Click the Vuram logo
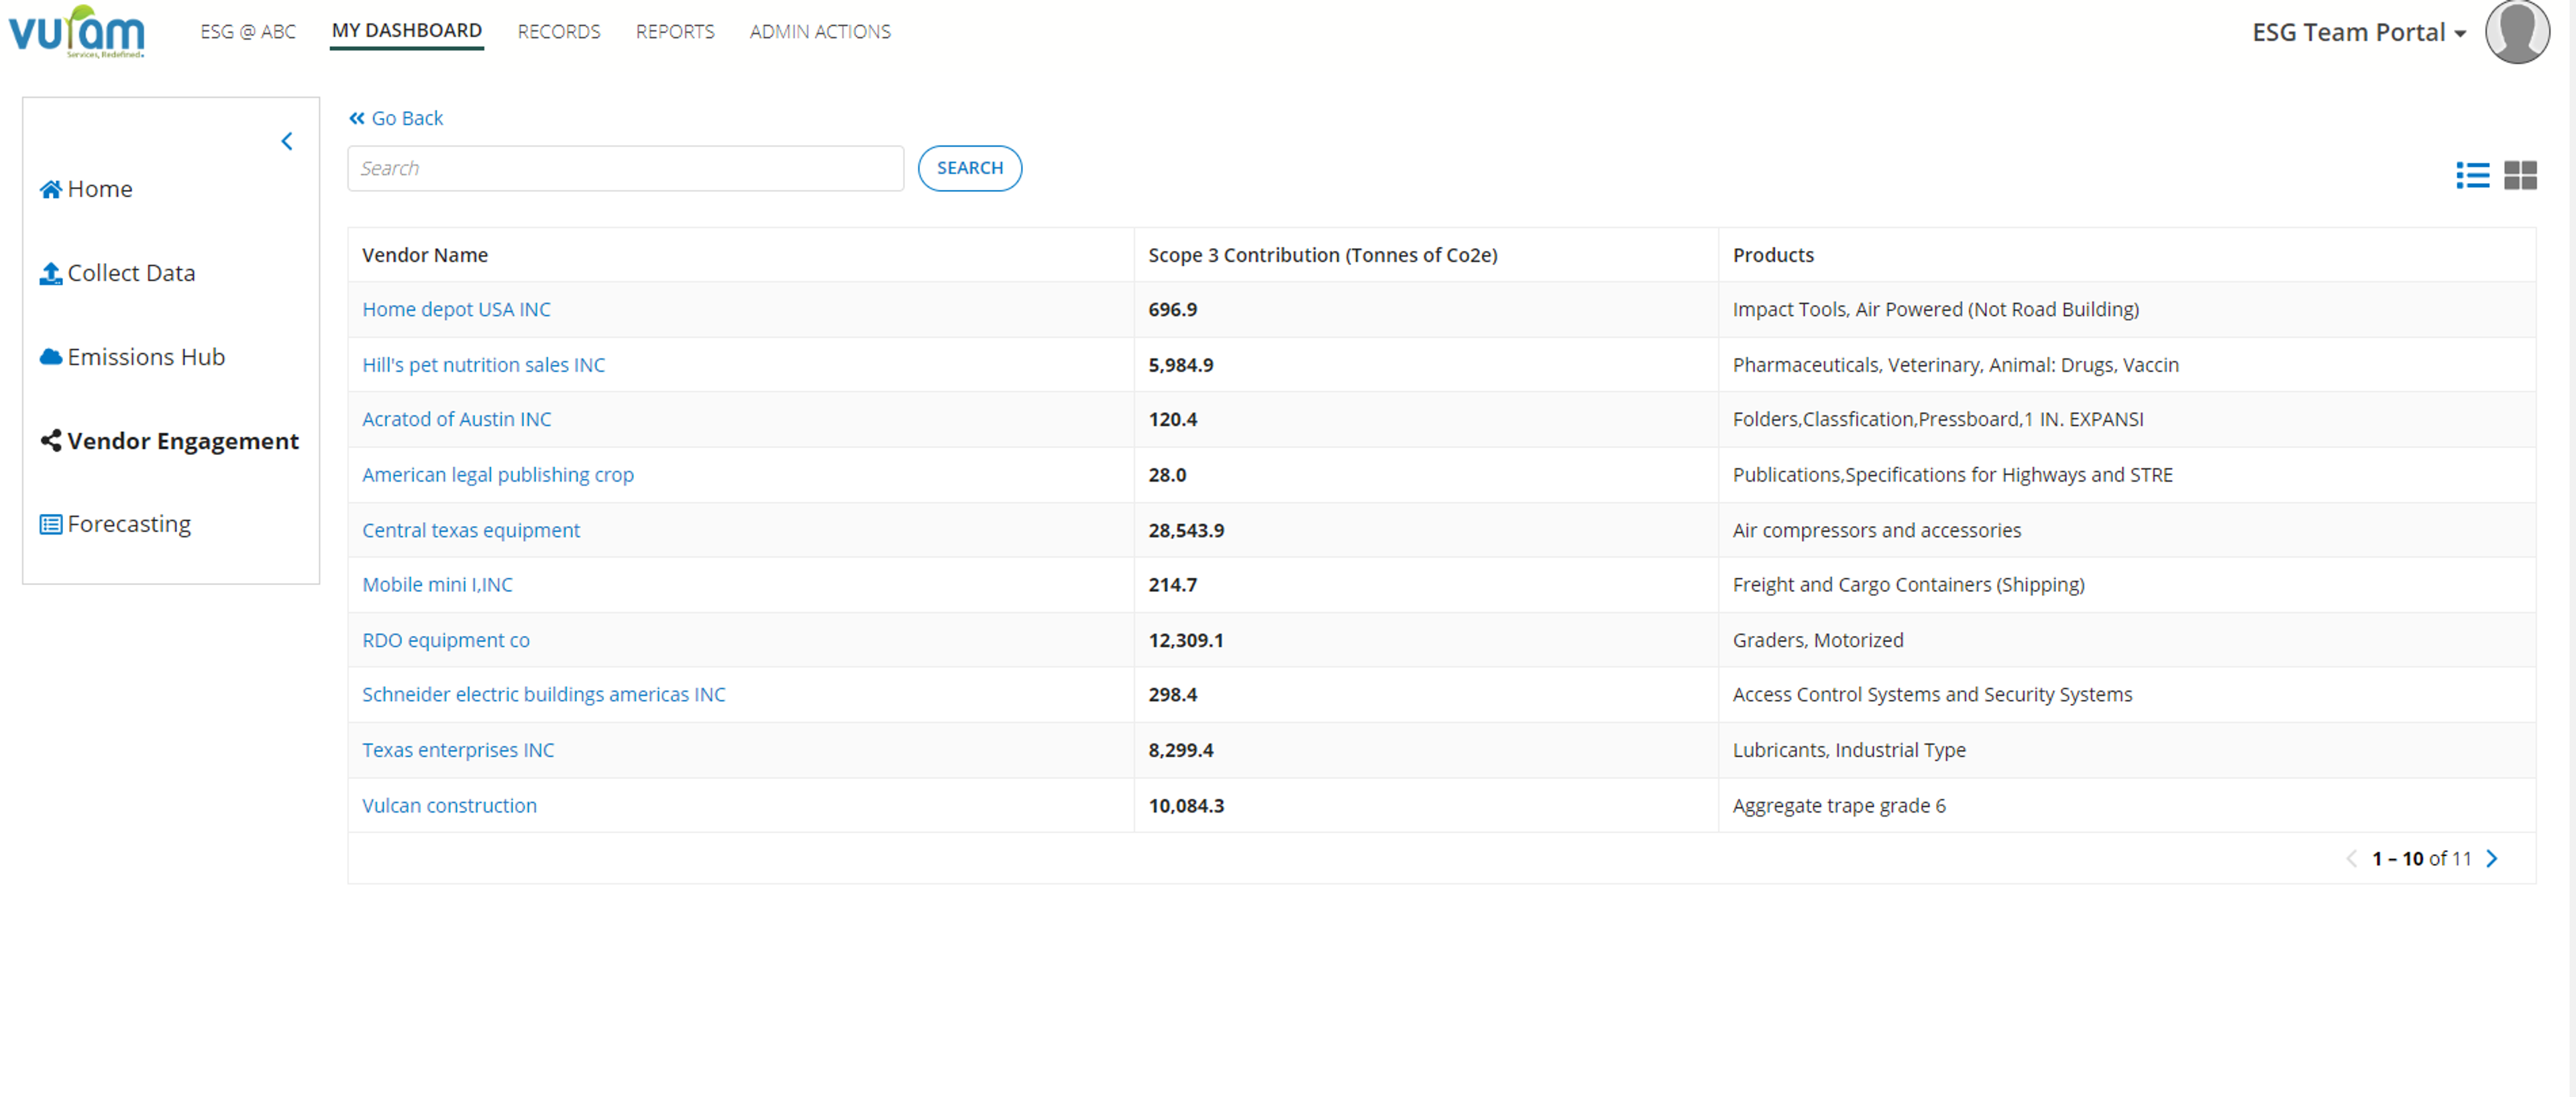This screenshot has height=1097, width=2576. 77,32
